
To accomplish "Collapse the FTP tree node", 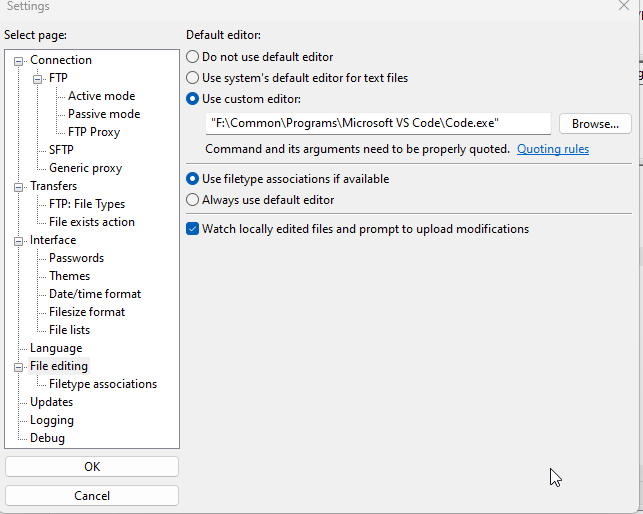I will [x=37, y=79].
